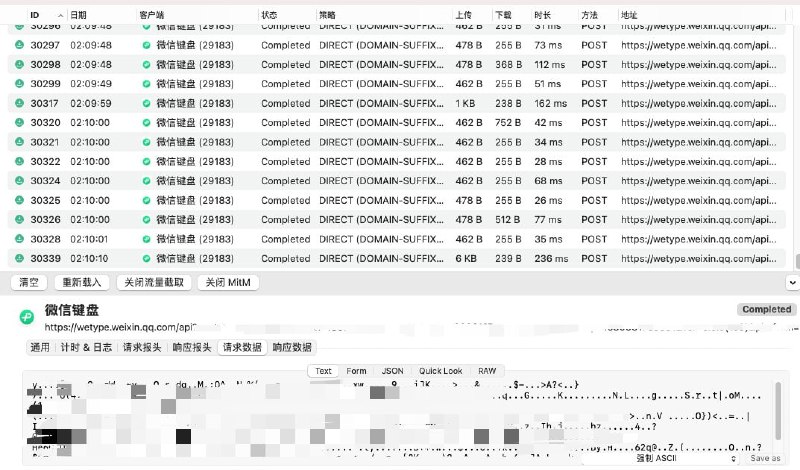The height and width of the screenshot is (470, 800).
Task: Click WeChat keyboard client icon in row 30326
Action: (x=146, y=220)
